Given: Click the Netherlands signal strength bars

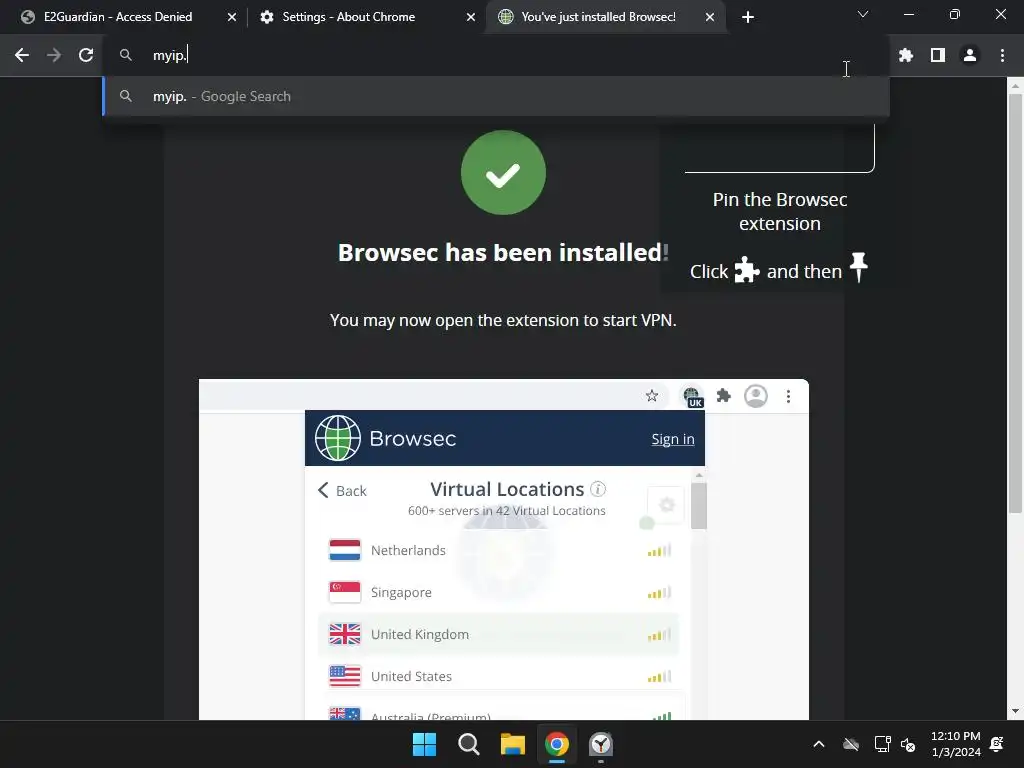Looking at the screenshot, I should [x=659, y=551].
